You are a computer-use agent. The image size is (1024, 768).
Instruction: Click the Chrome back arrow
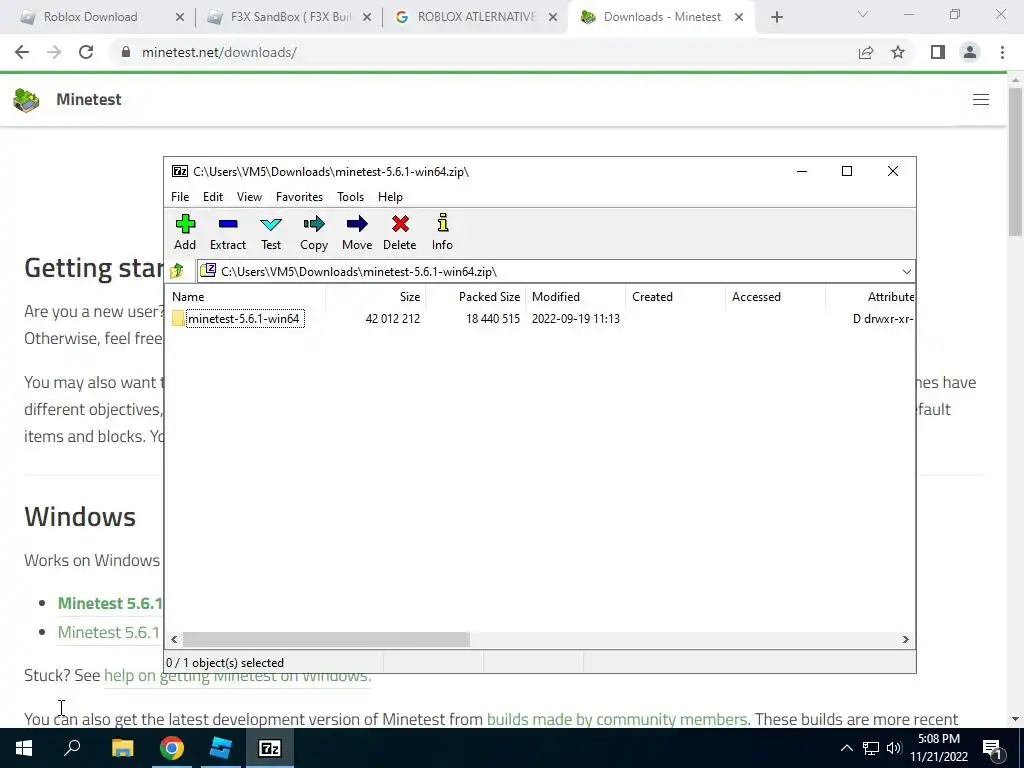pyautogui.click(x=22, y=52)
